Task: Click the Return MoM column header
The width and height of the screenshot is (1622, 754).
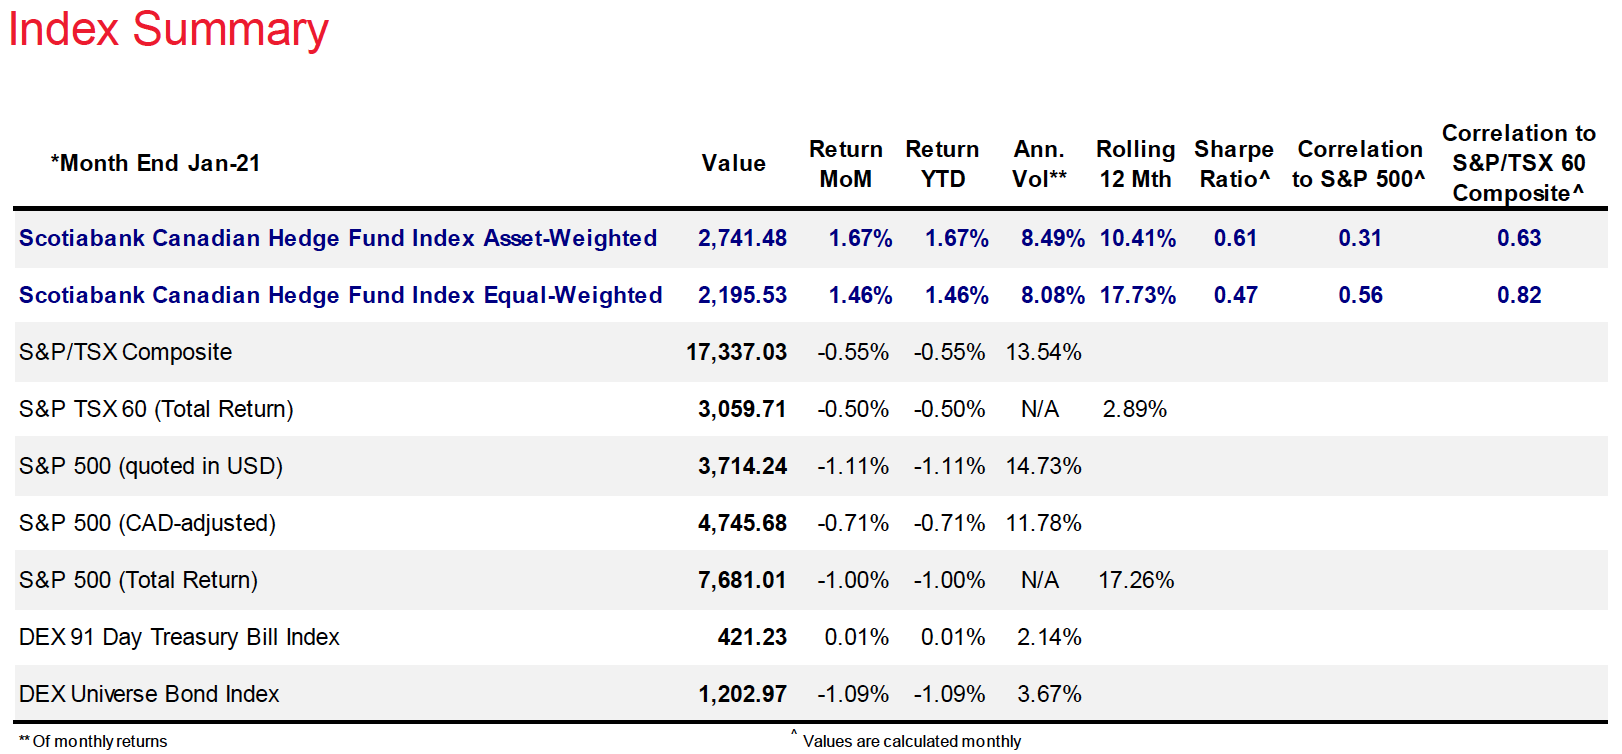Action: (845, 164)
